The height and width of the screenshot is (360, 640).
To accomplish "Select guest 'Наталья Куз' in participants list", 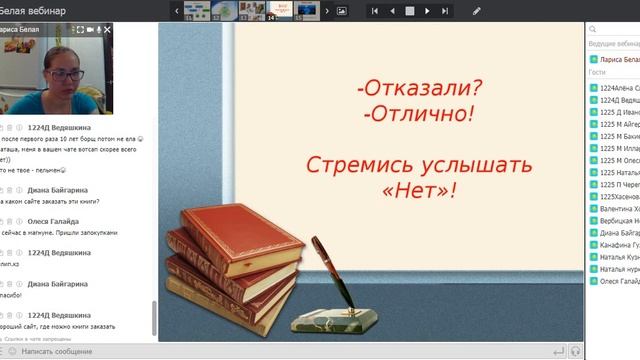I will [615, 257].
